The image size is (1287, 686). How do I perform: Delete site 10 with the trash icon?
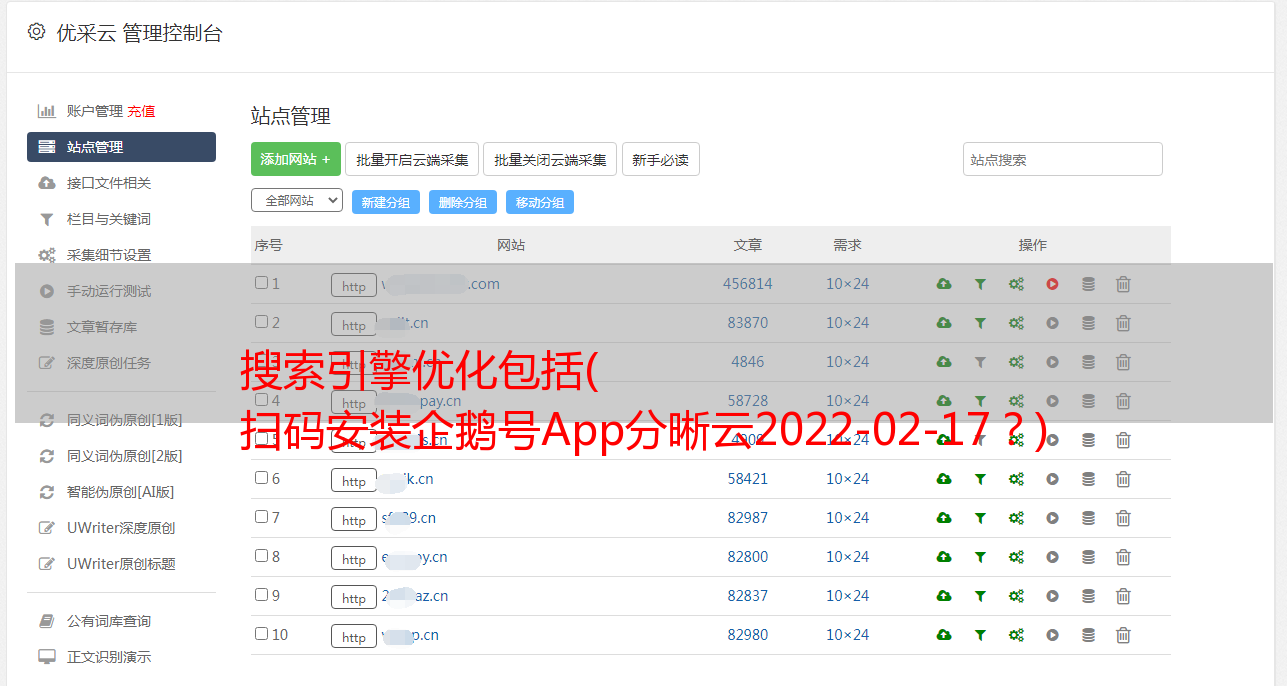[x=1123, y=635]
